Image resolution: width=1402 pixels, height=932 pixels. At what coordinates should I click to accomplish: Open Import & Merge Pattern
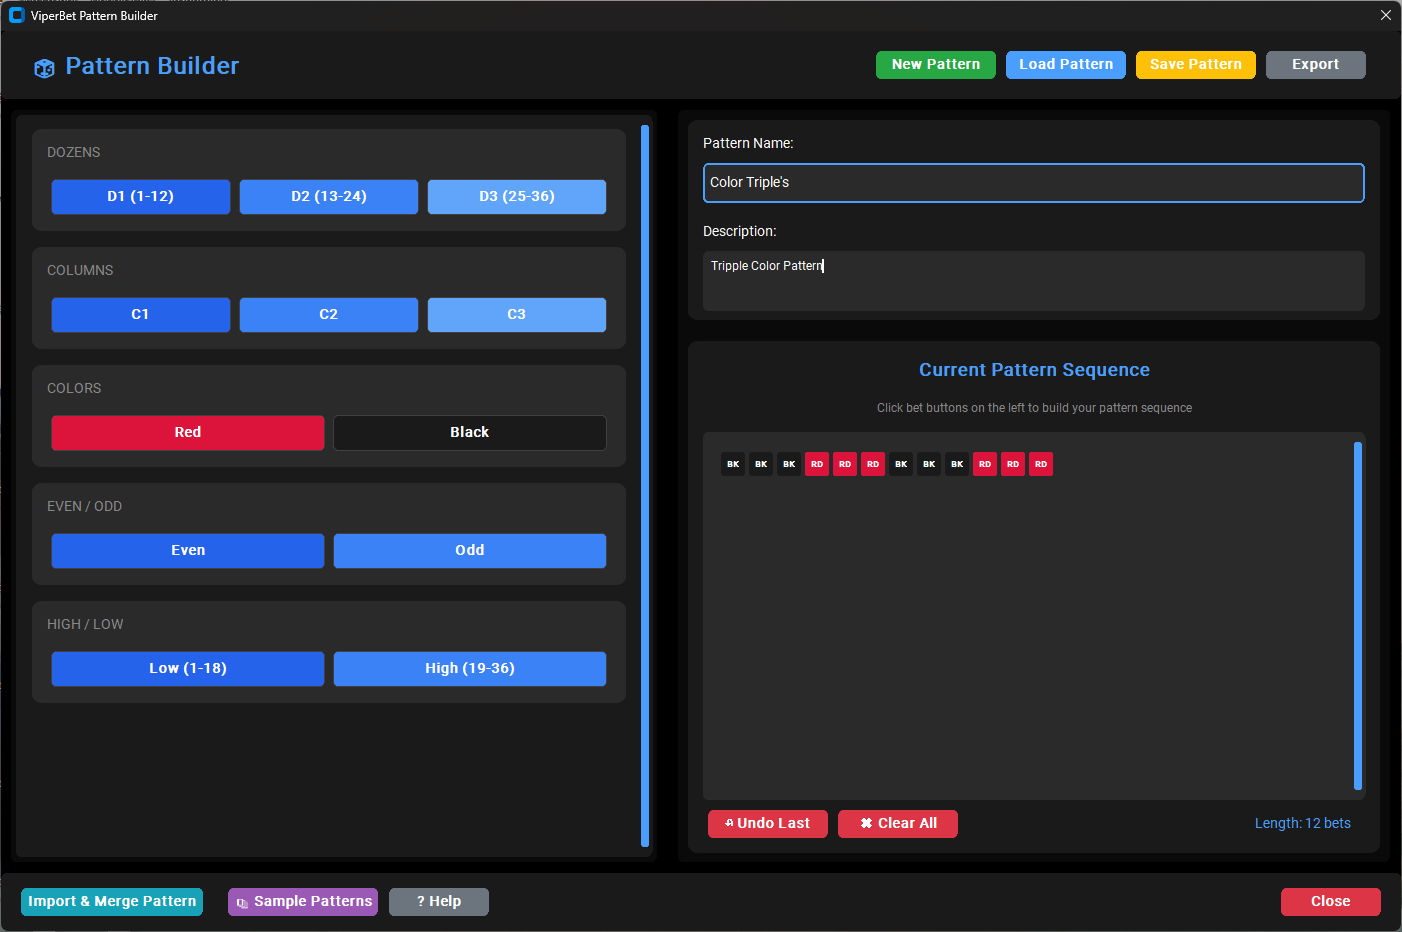coord(112,901)
